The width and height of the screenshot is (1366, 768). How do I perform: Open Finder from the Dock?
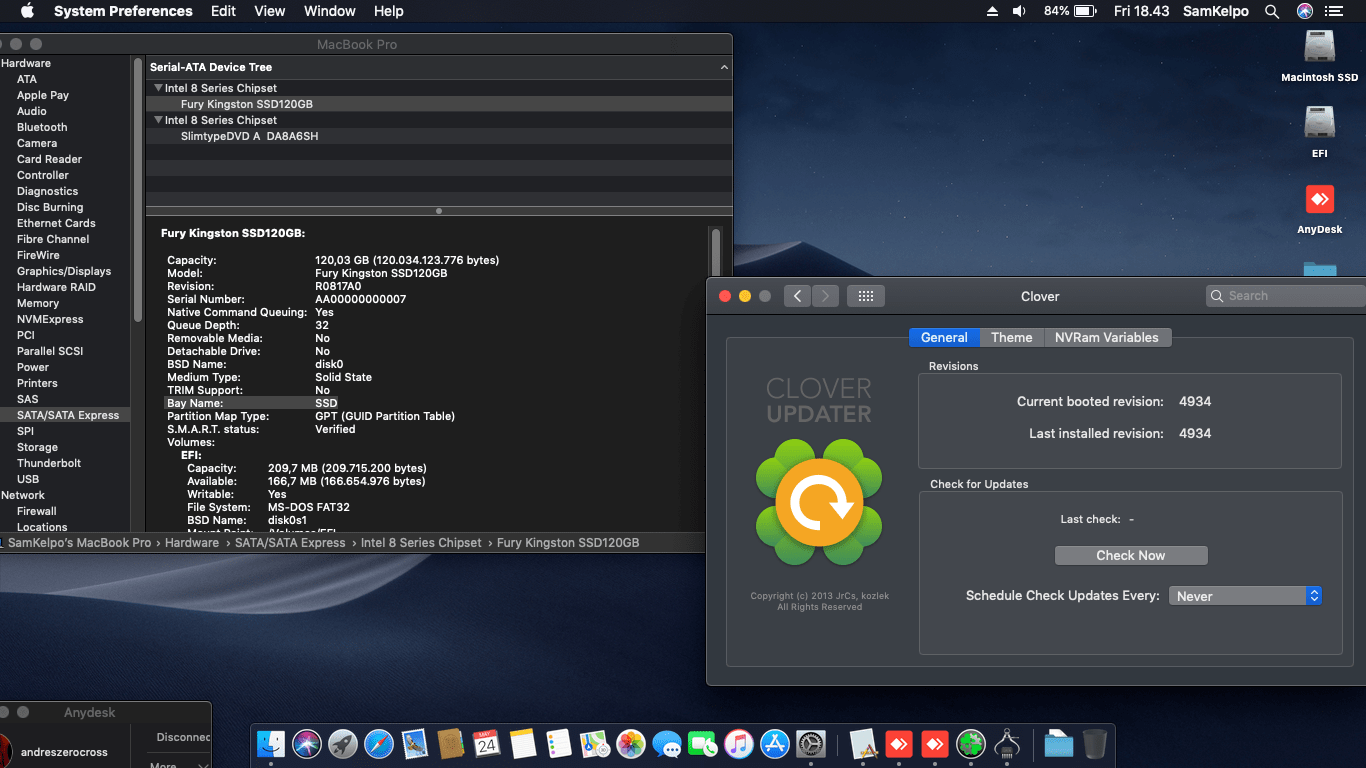point(271,744)
